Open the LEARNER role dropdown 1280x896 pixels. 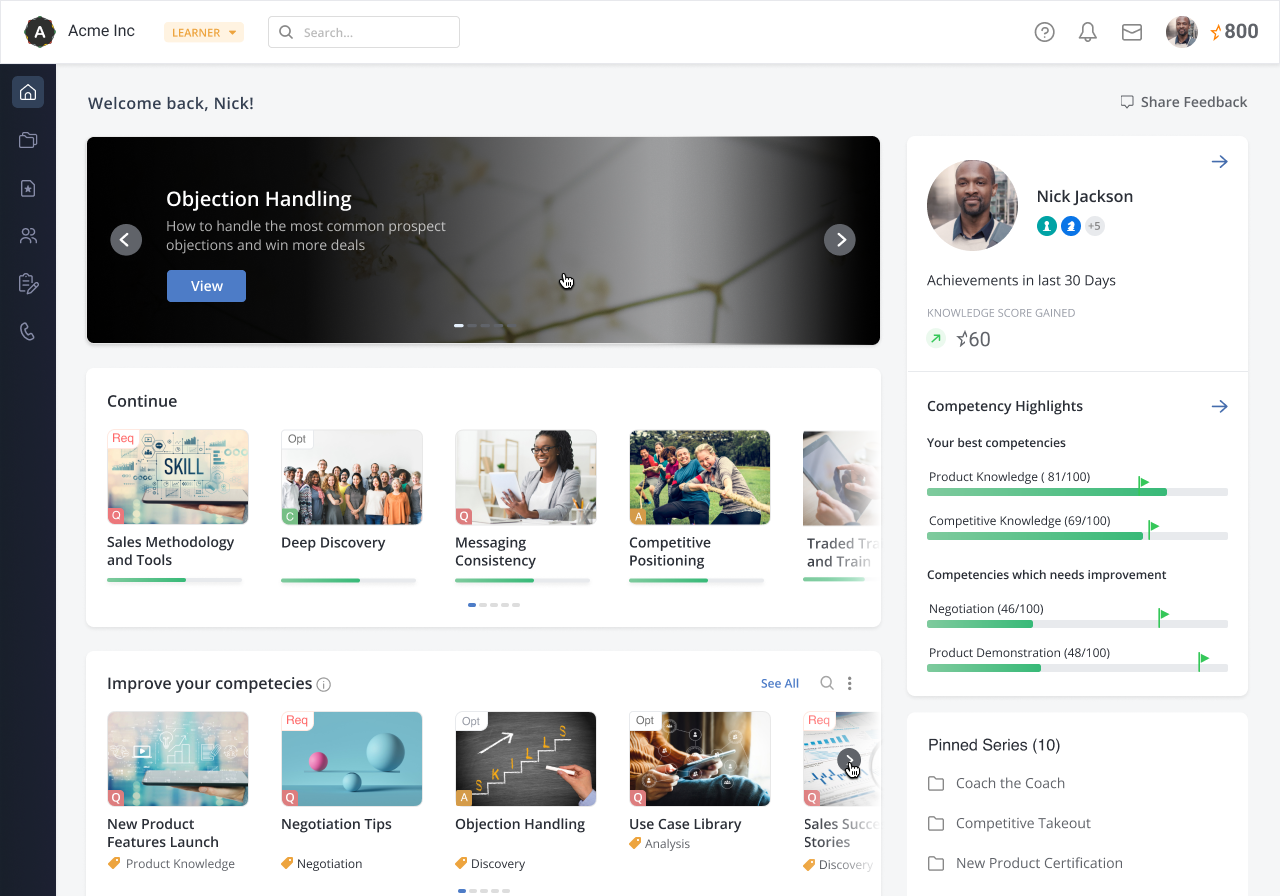[x=203, y=31]
